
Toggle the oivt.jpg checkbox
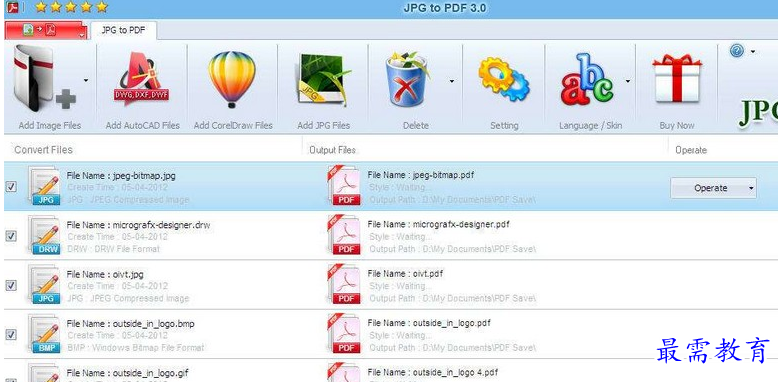click(x=10, y=286)
